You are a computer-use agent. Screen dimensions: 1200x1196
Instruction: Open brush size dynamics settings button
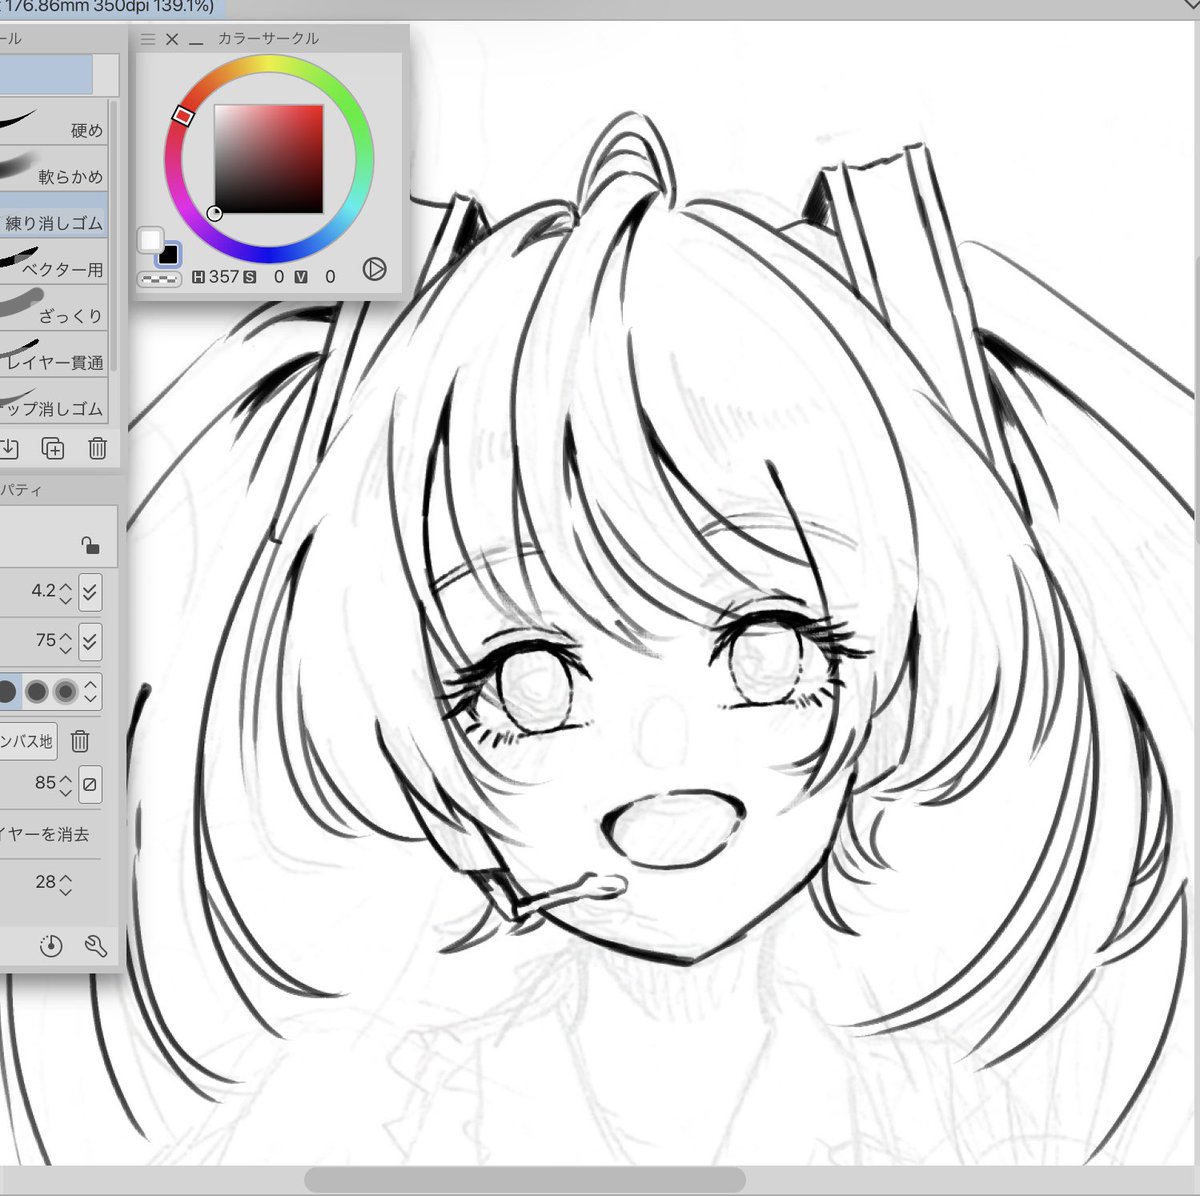pos(90,592)
